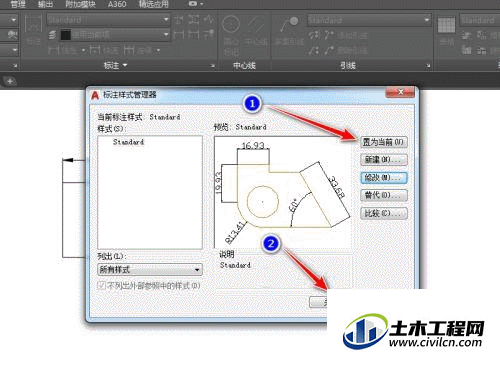Click the 当前标注样式 Standard label

coord(139,117)
